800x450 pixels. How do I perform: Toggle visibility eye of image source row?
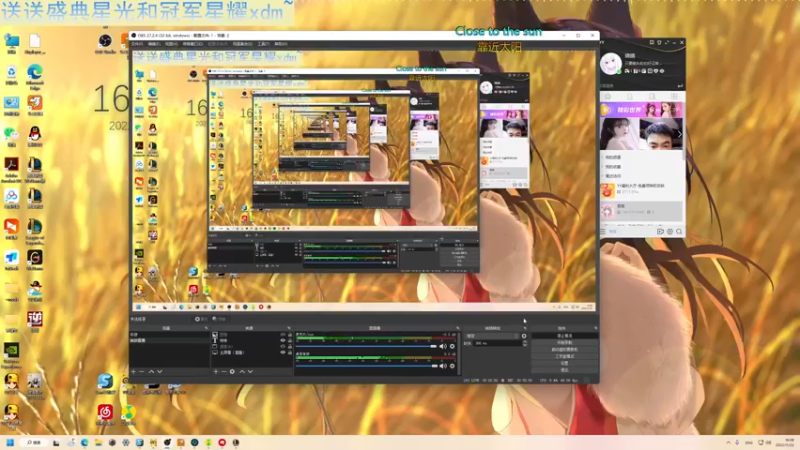pos(283,335)
